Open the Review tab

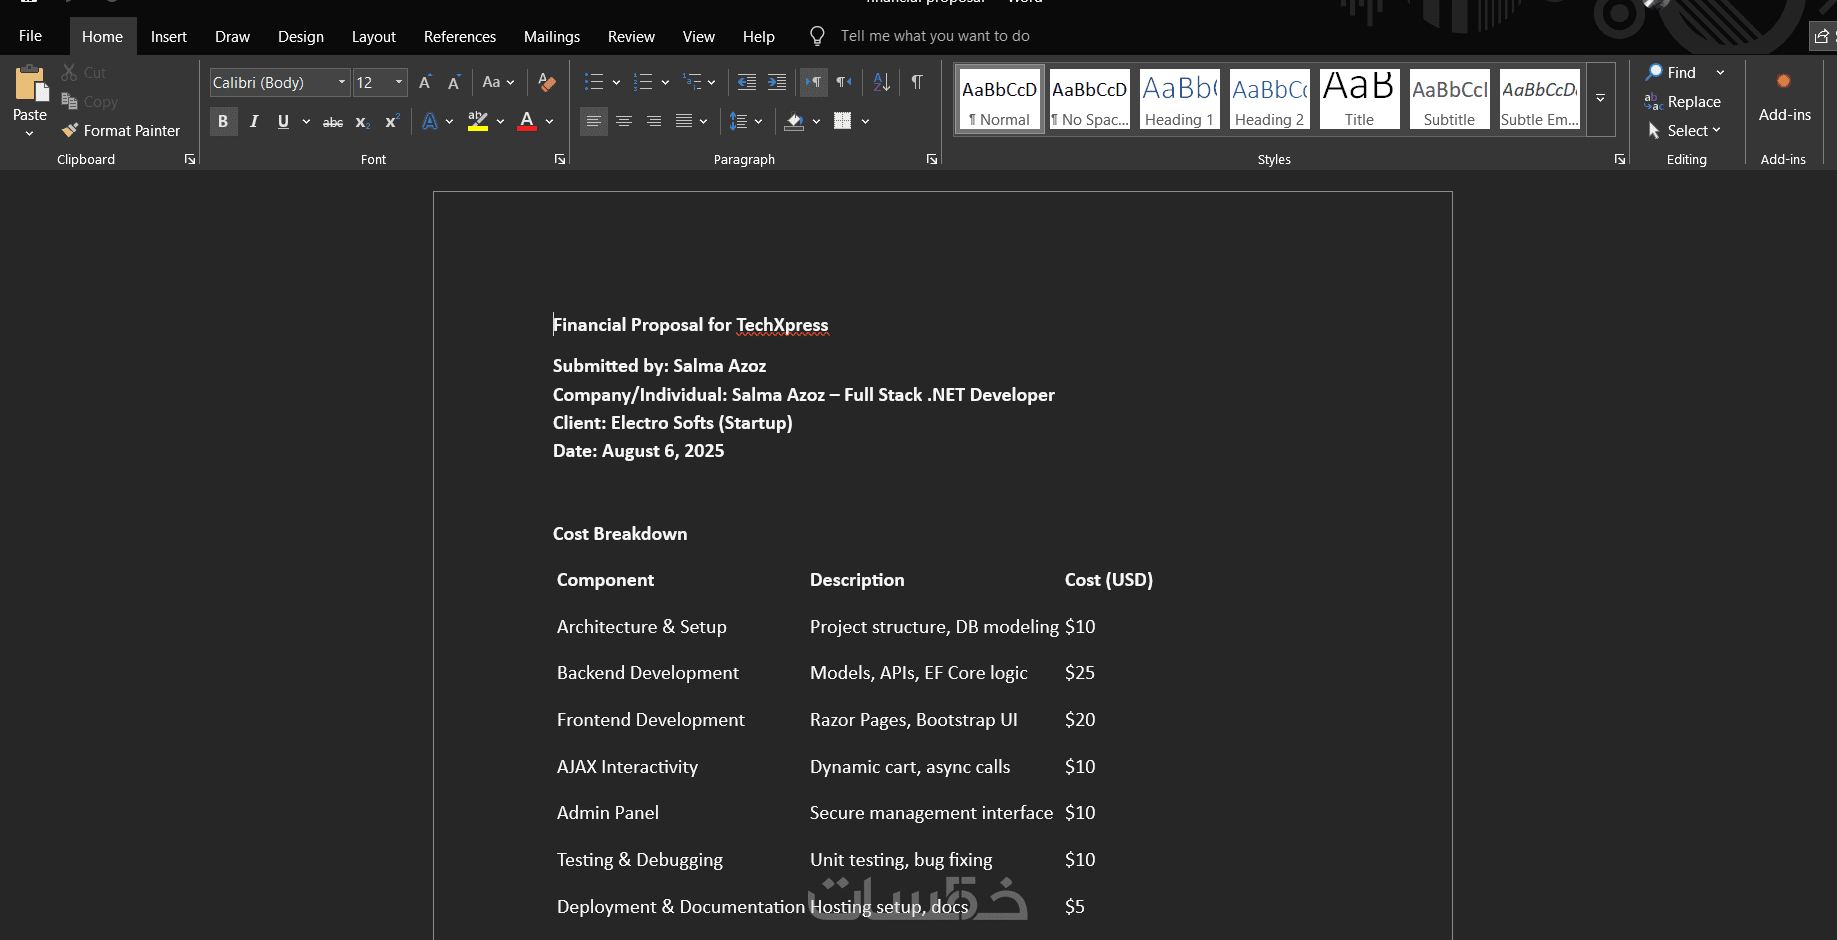coord(631,37)
